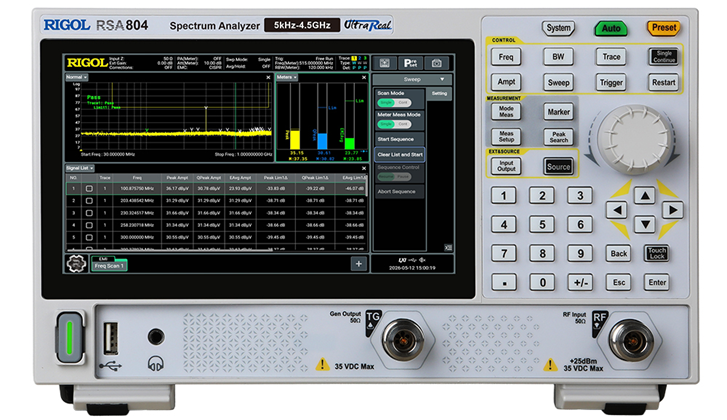Select the Freq Scan 1 tab
This screenshot has height=420, width=727.
pyautogui.click(x=109, y=266)
